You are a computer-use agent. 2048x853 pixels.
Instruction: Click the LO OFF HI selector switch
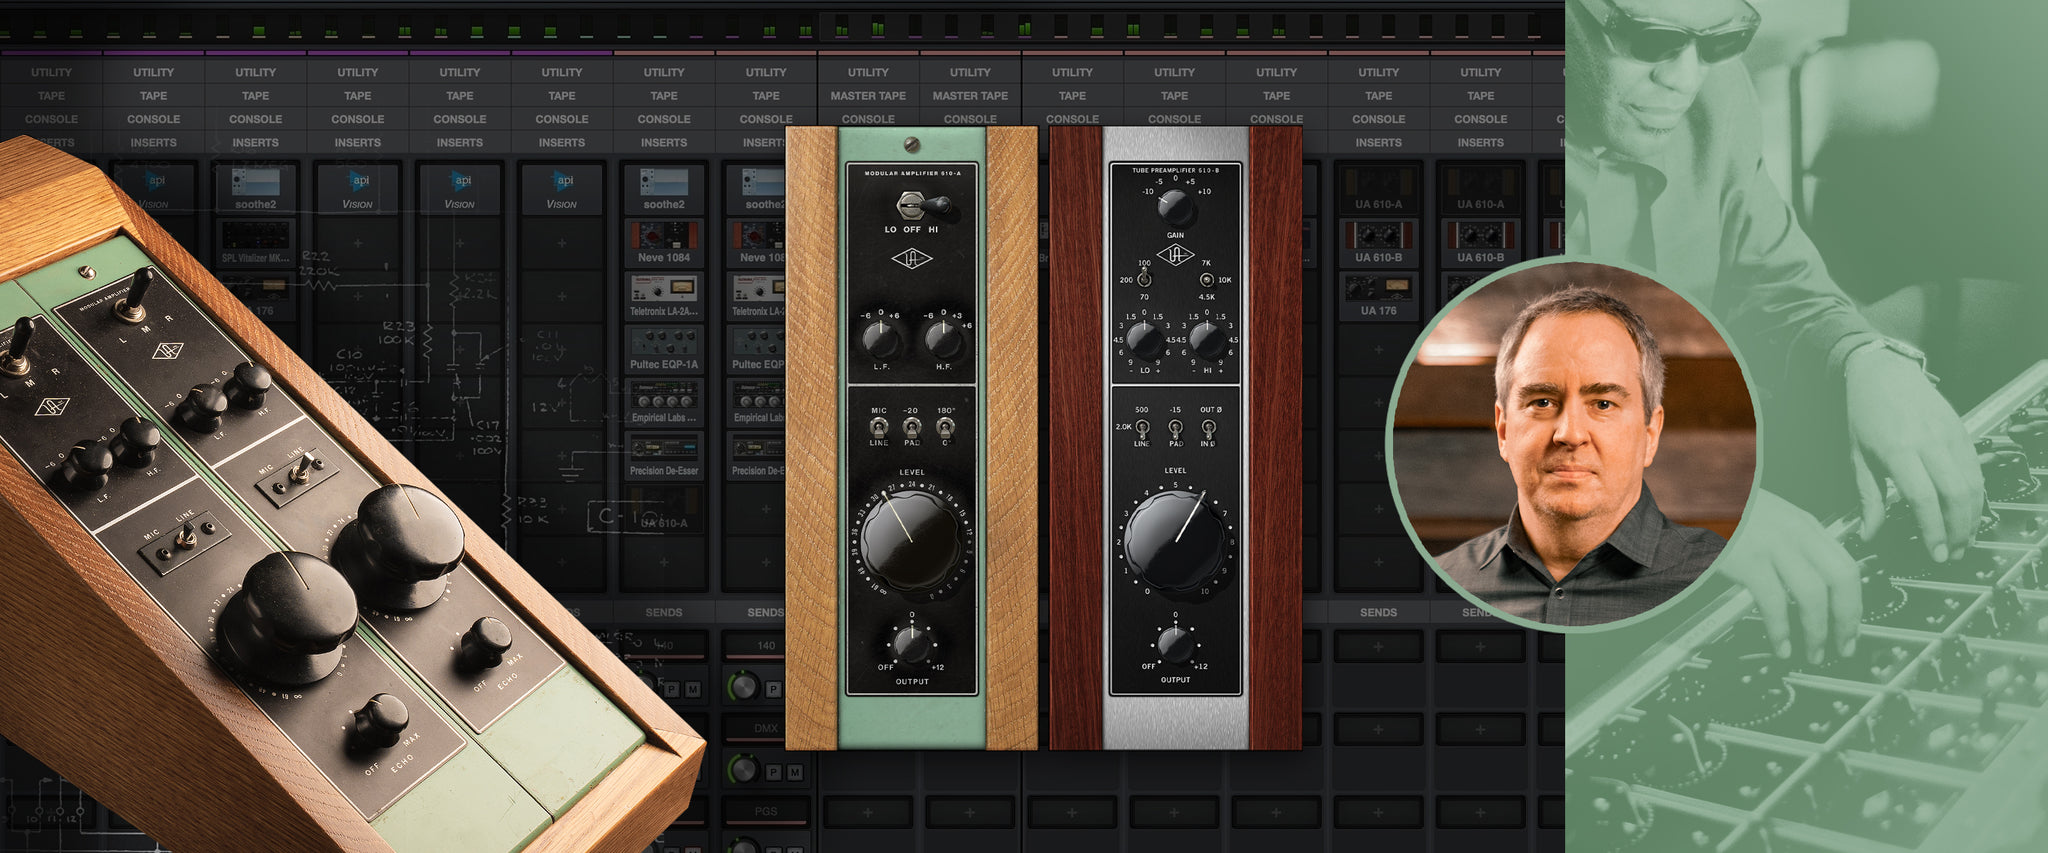pos(911,207)
